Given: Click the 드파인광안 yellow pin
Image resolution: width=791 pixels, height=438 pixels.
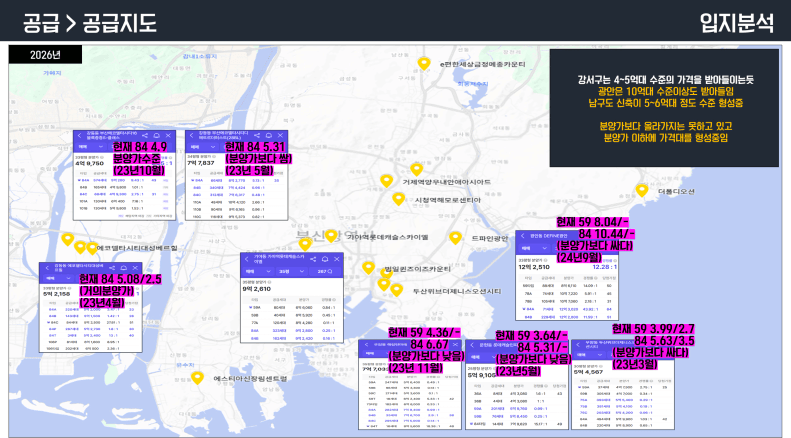Looking at the screenshot, I should (x=455, y=238).
